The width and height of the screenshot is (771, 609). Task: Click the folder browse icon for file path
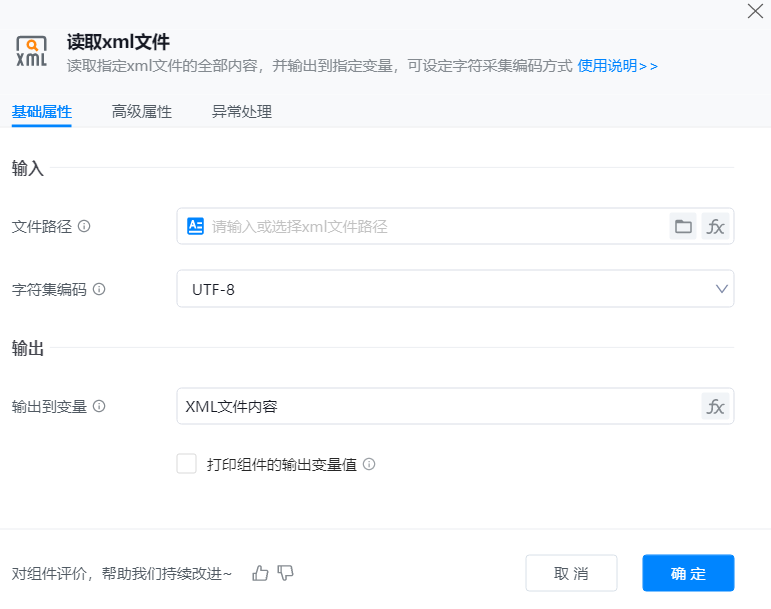click(x=683, y=226)
